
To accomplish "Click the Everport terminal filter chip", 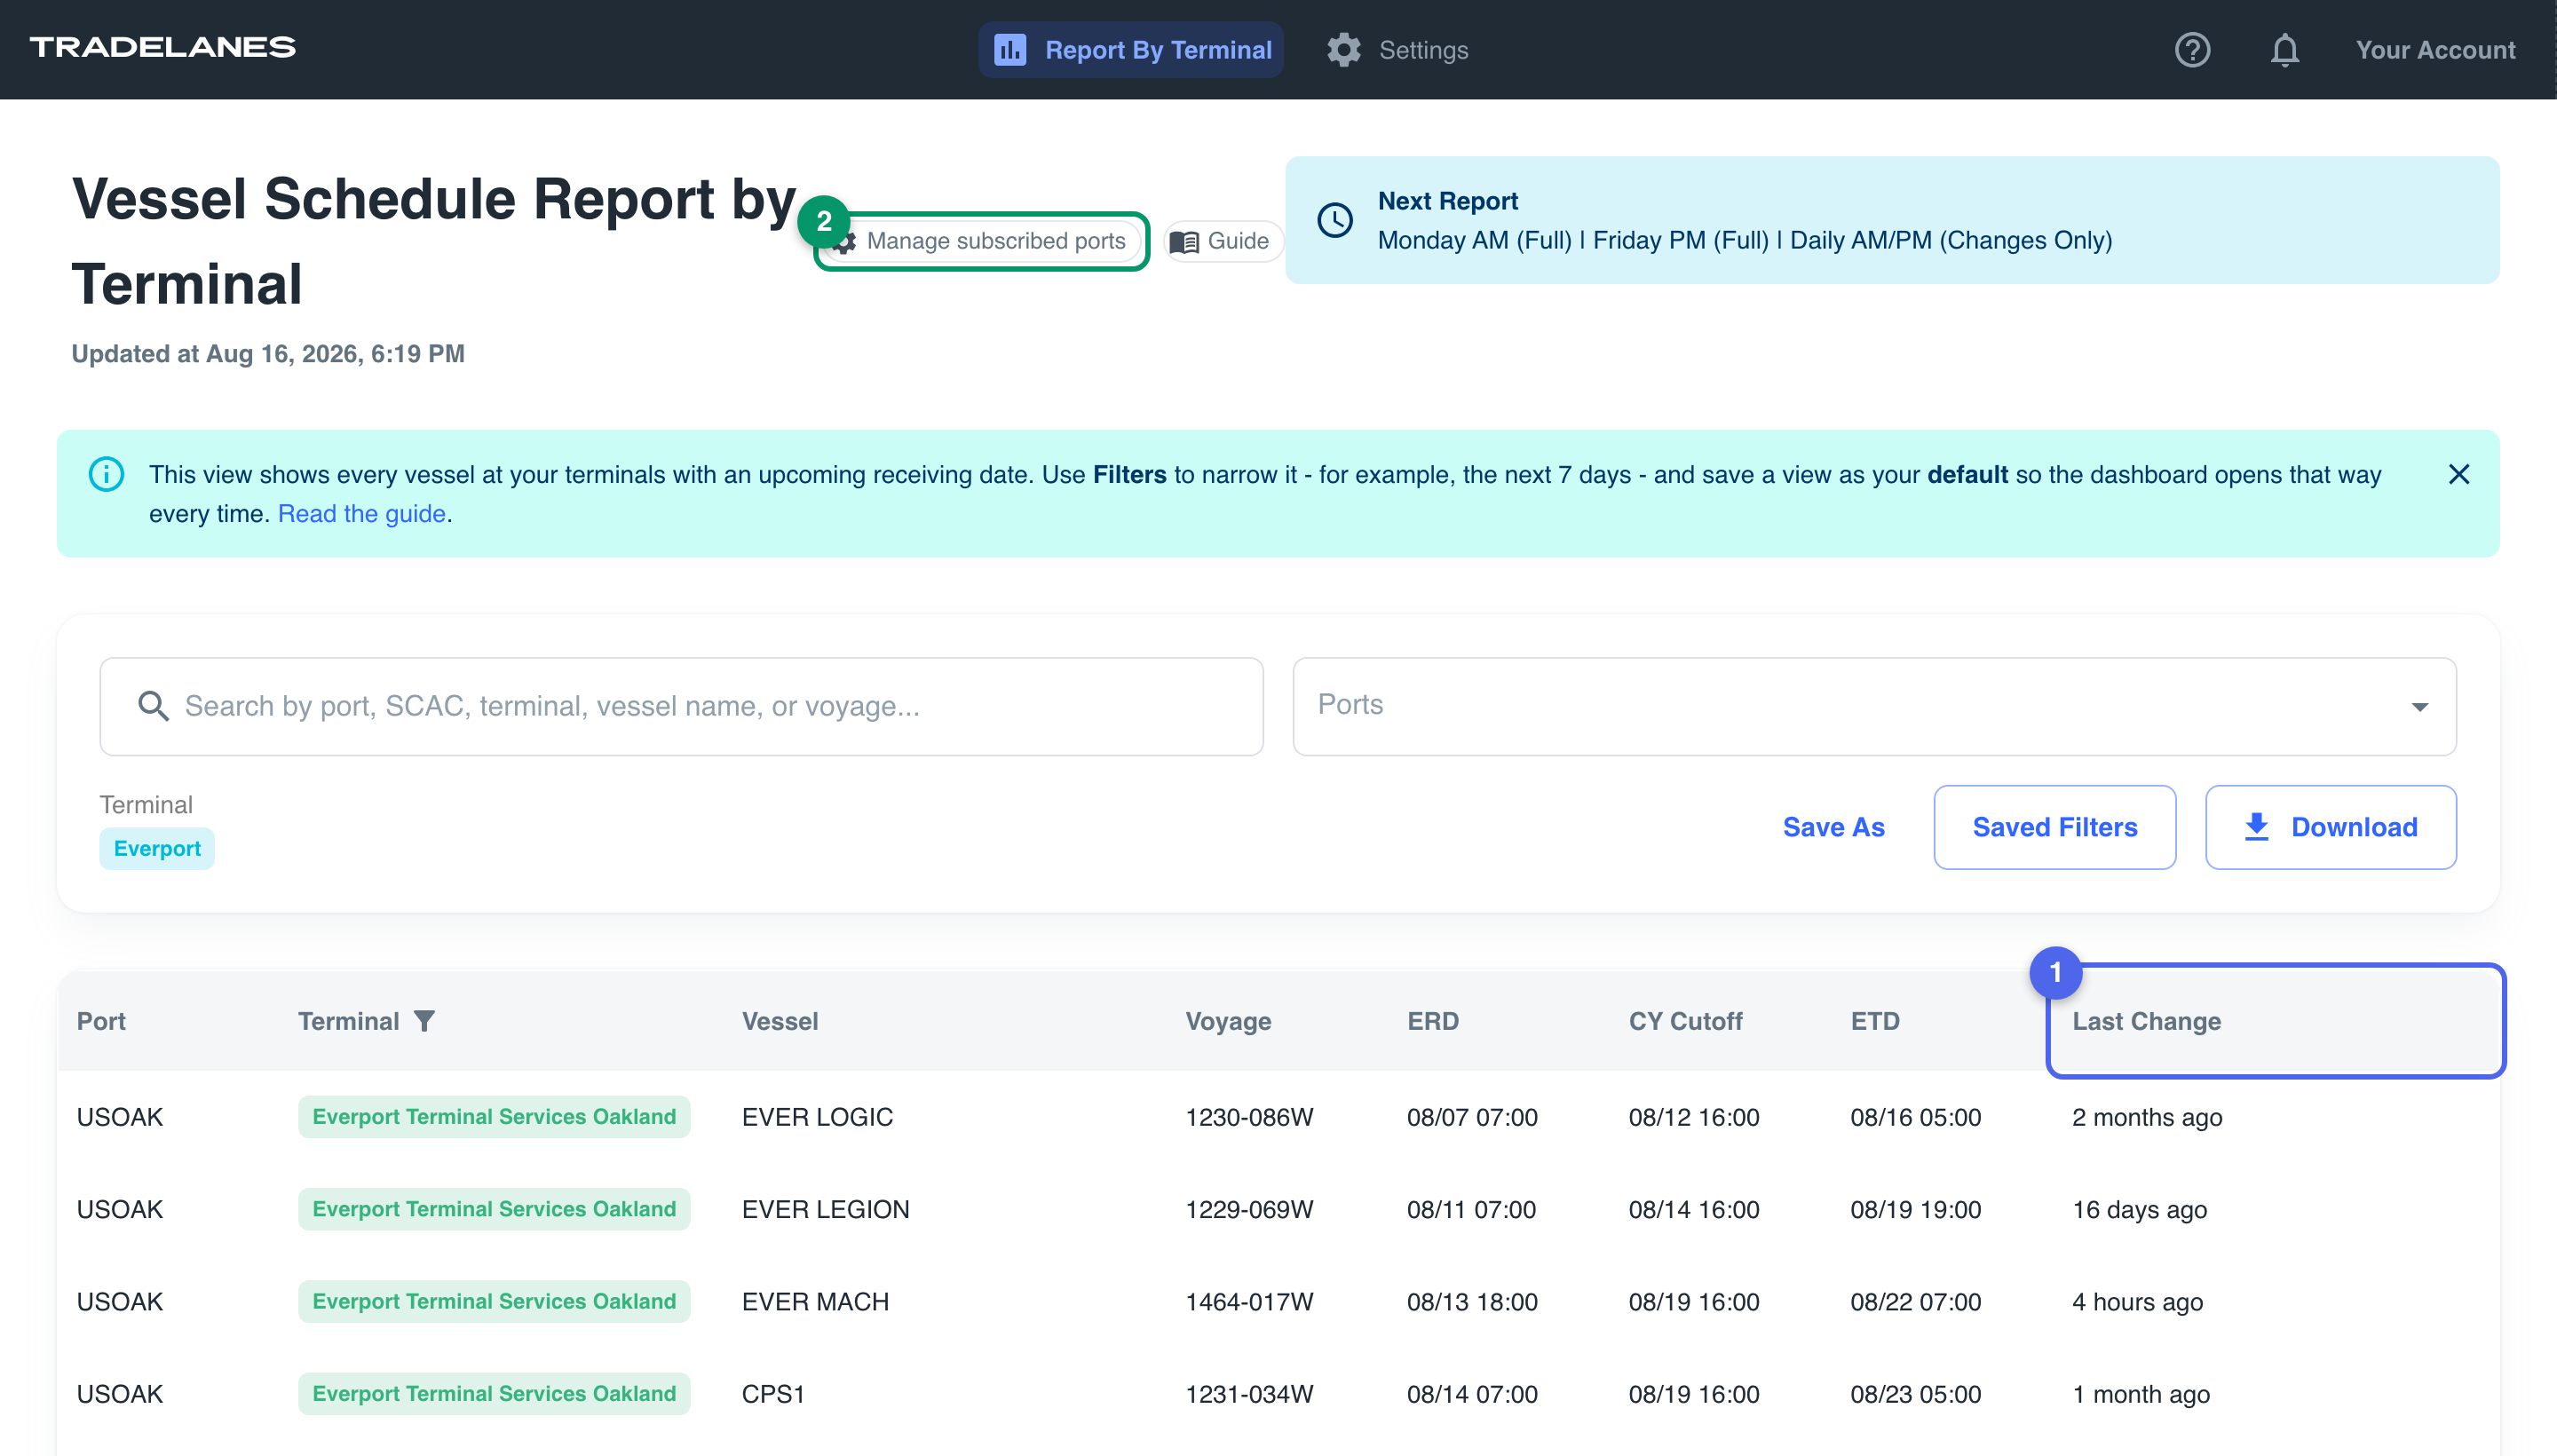I will click(157, 848).
